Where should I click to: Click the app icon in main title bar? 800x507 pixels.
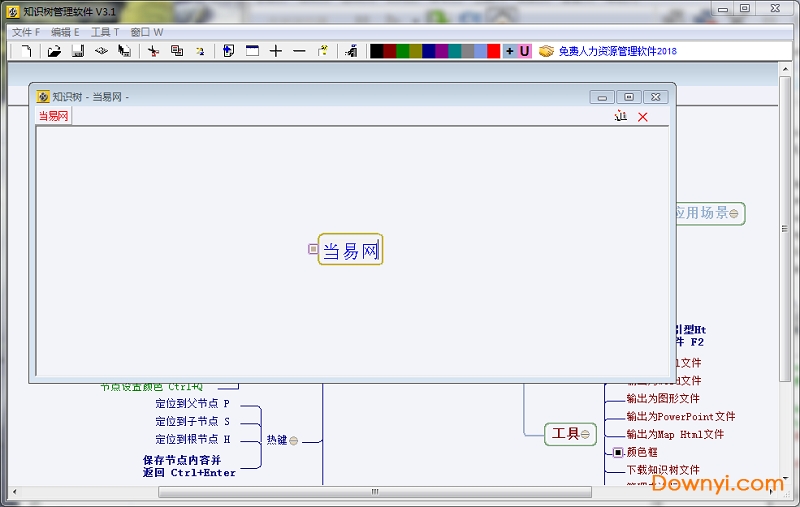point(13,12)
